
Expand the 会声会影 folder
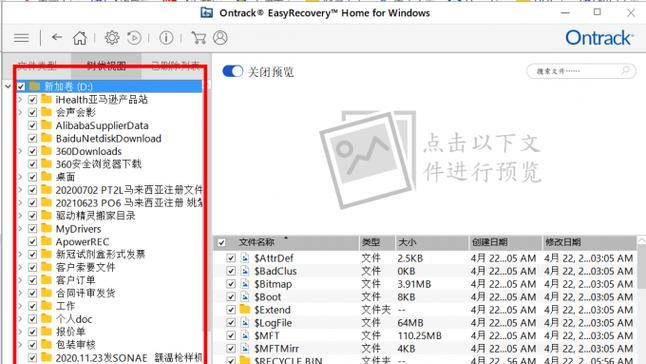pos(20,112)
